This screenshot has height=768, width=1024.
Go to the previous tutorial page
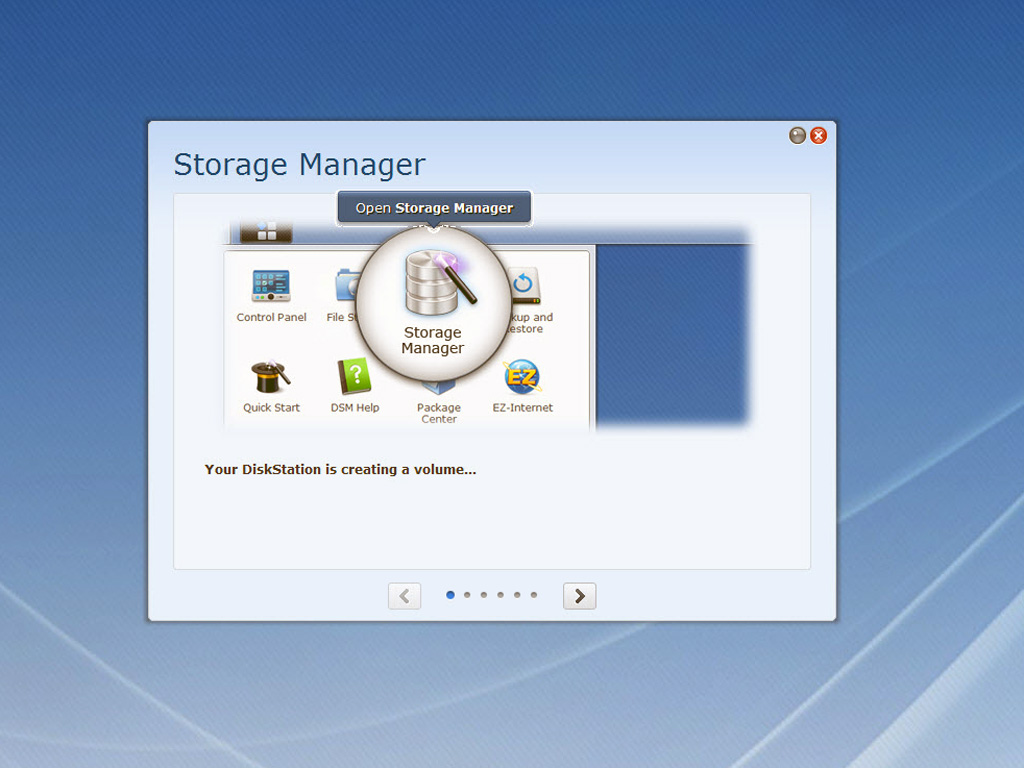[404, 596]
